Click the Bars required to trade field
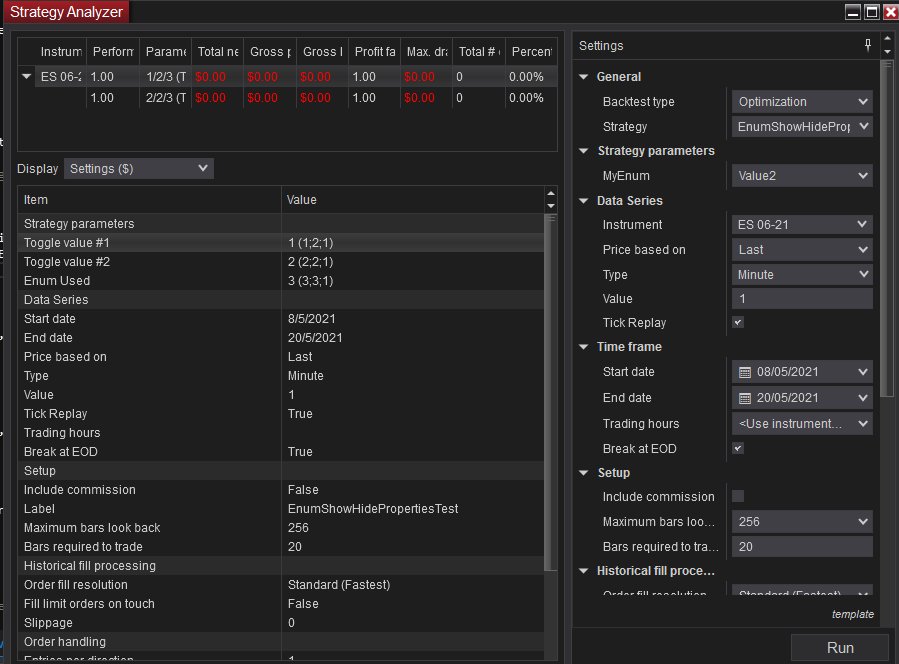The image size is (899, 664). 802,547
